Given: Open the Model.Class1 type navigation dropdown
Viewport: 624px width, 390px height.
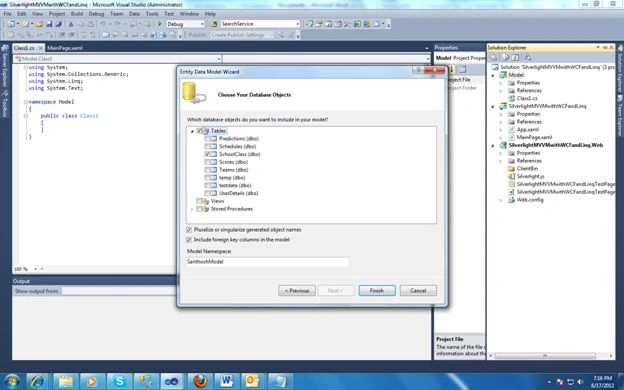Looking at the screenshot, I should (x=218, y=59).
